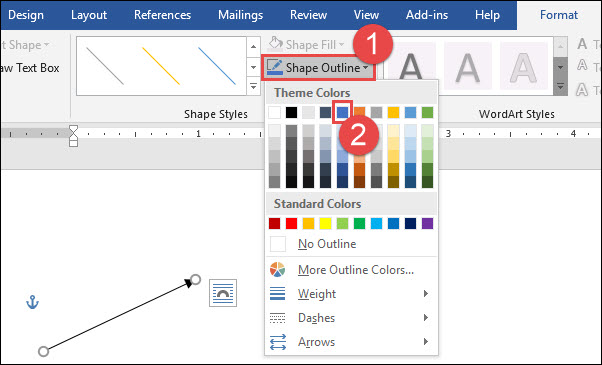Expand the Weight submenu arrow
This screenshot has width=602, height=365.
pos(425,294)
